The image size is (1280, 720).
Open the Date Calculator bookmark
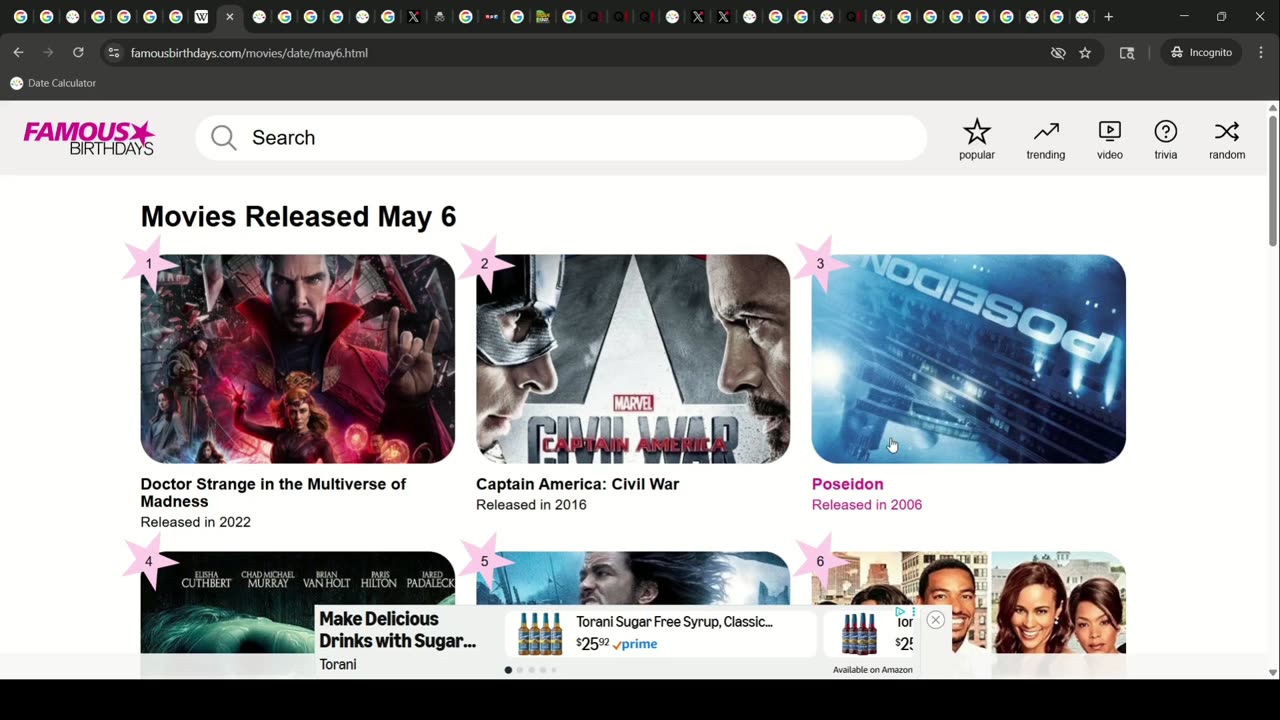coord(53,83)
